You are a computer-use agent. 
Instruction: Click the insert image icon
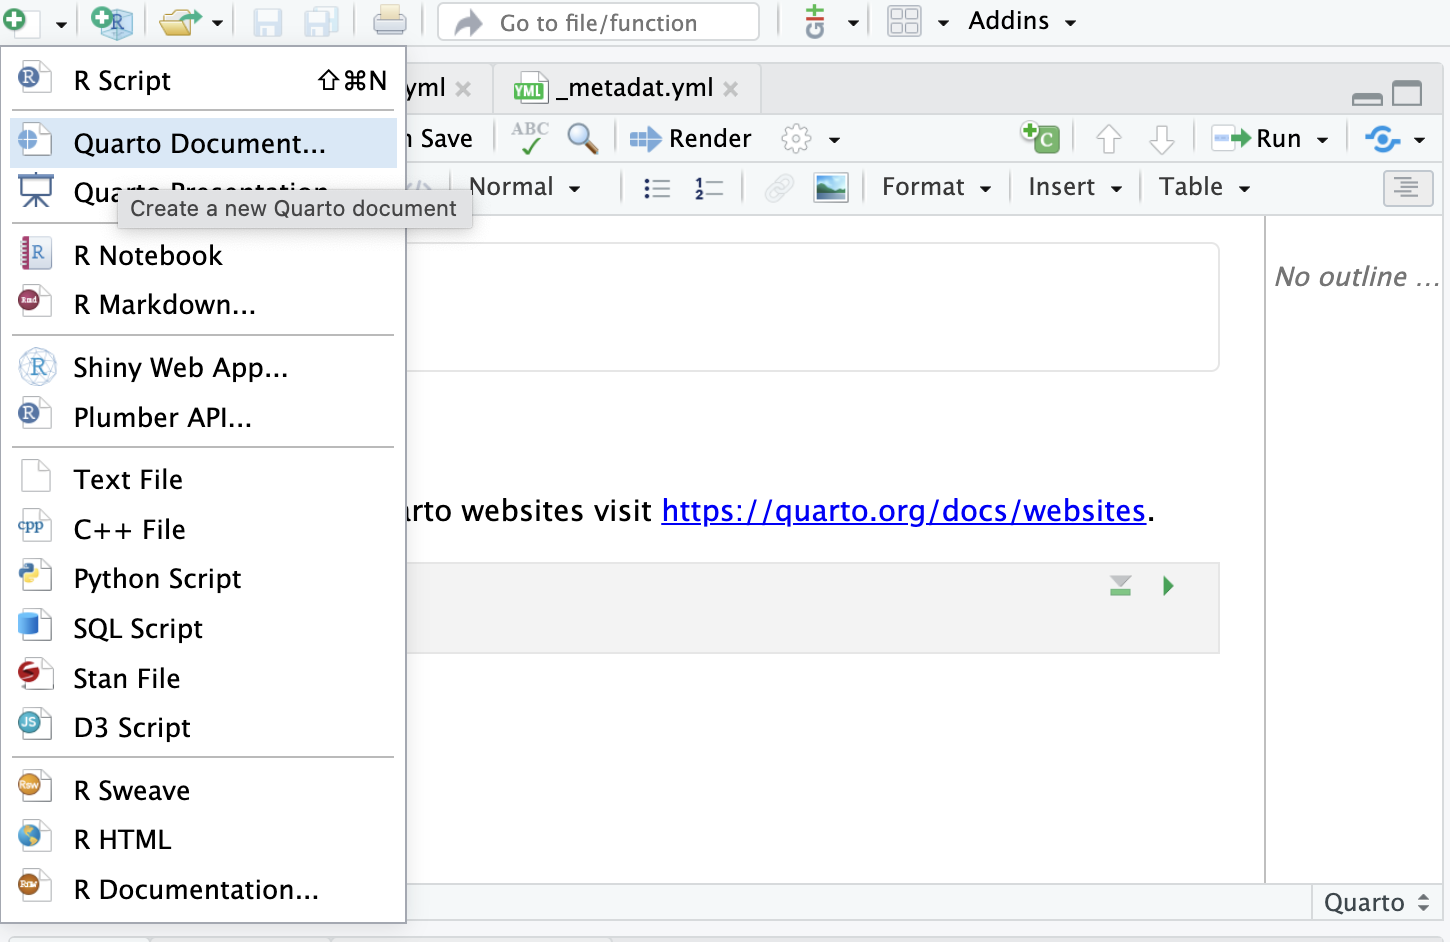[x=830, y=188]
